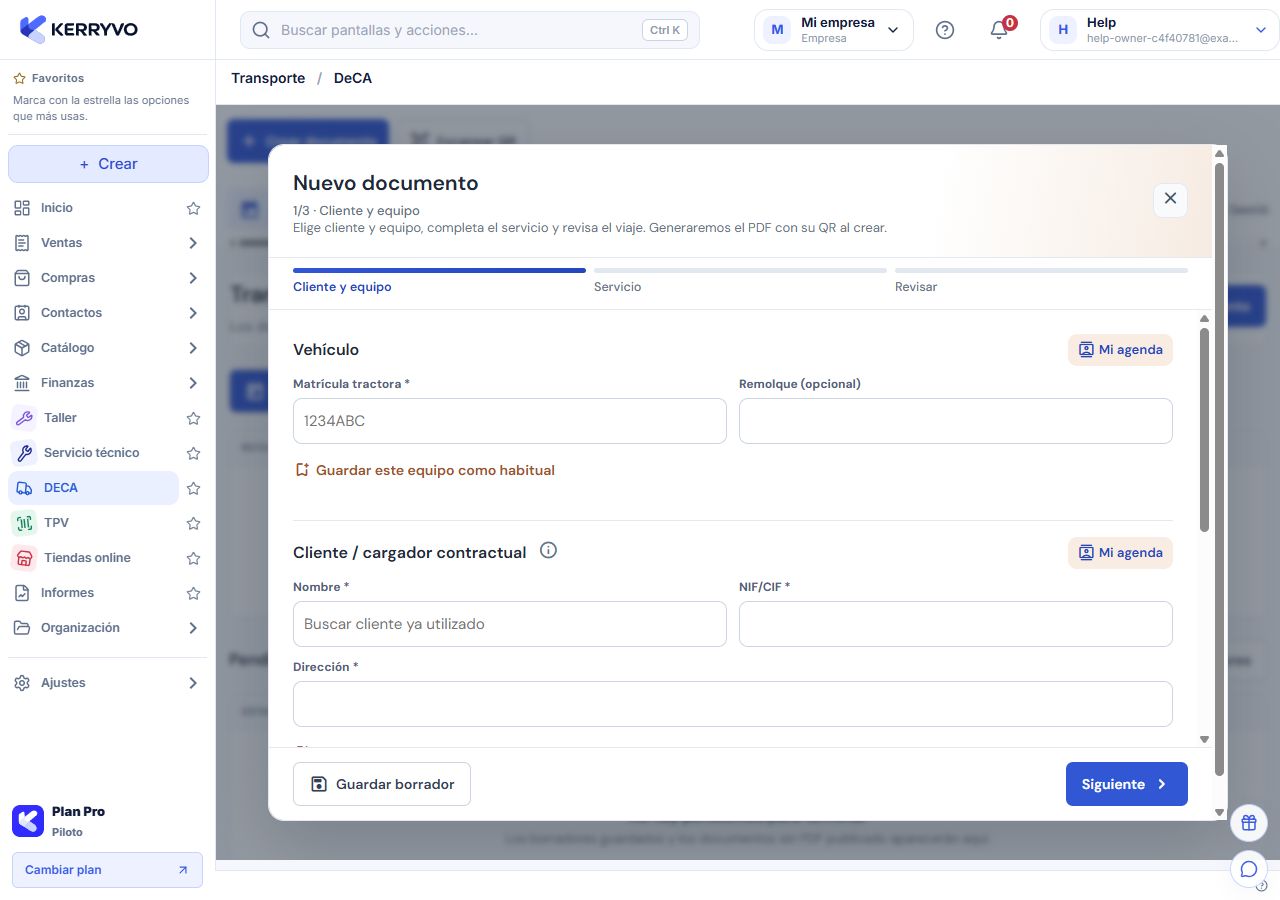Open the chat bubble widget
The height and width of the screenshot is (900, 1280).
pyautogui.click(x=1248, y=869)
